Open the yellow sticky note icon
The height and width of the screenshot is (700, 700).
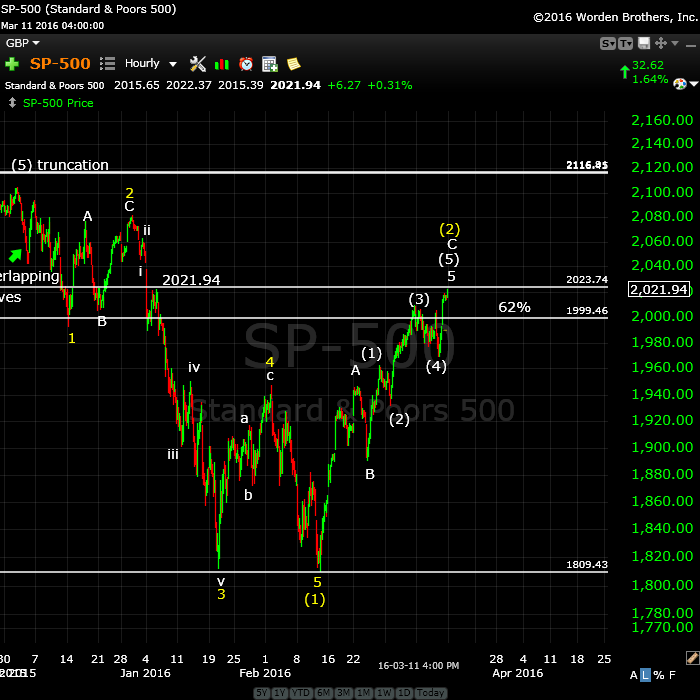click(x=293, y=64)
